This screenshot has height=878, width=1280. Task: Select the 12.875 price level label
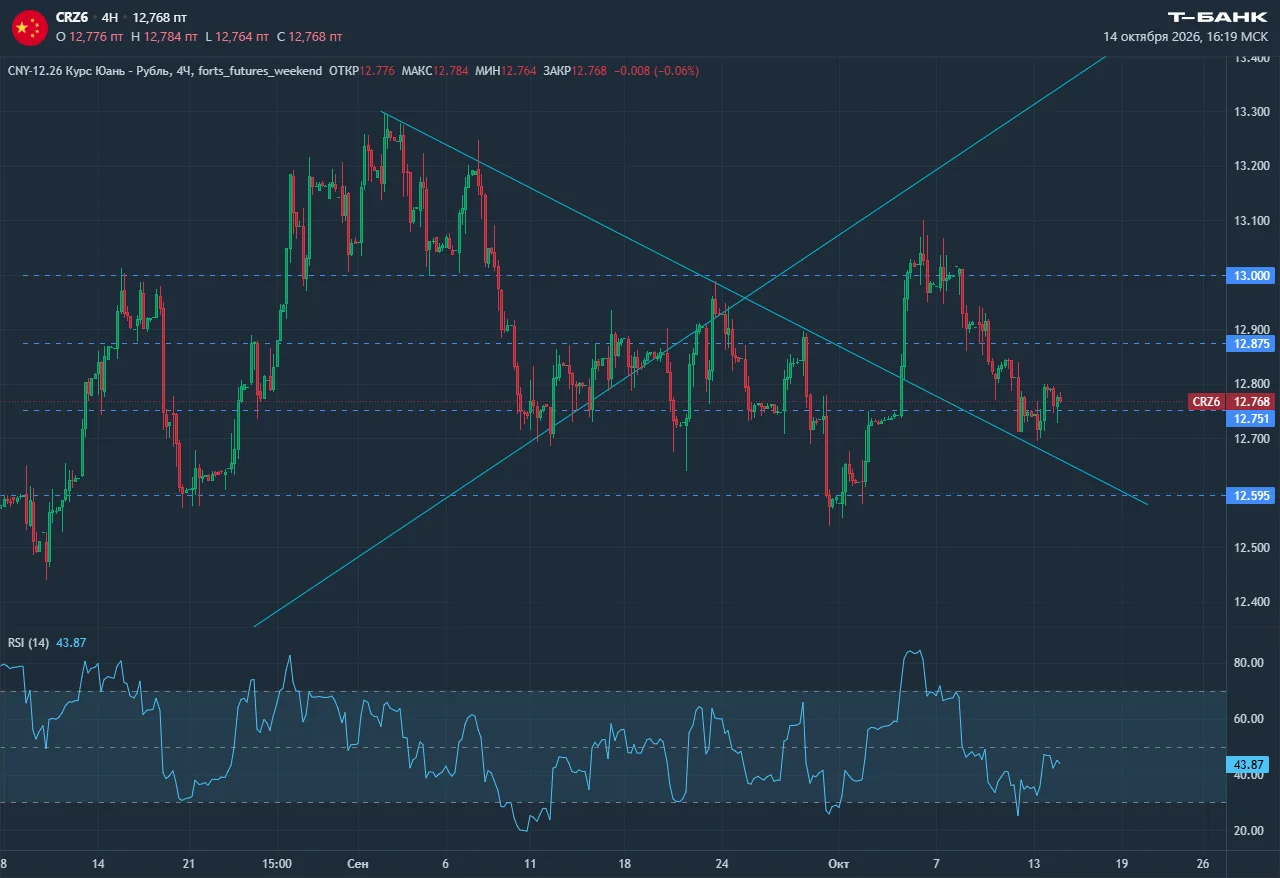(x=1249, y=343)
